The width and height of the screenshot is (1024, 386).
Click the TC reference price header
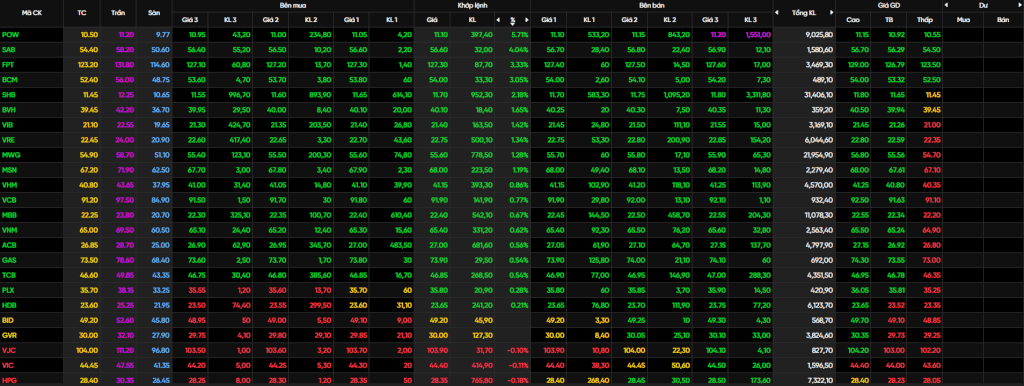[x=82, y=12]
